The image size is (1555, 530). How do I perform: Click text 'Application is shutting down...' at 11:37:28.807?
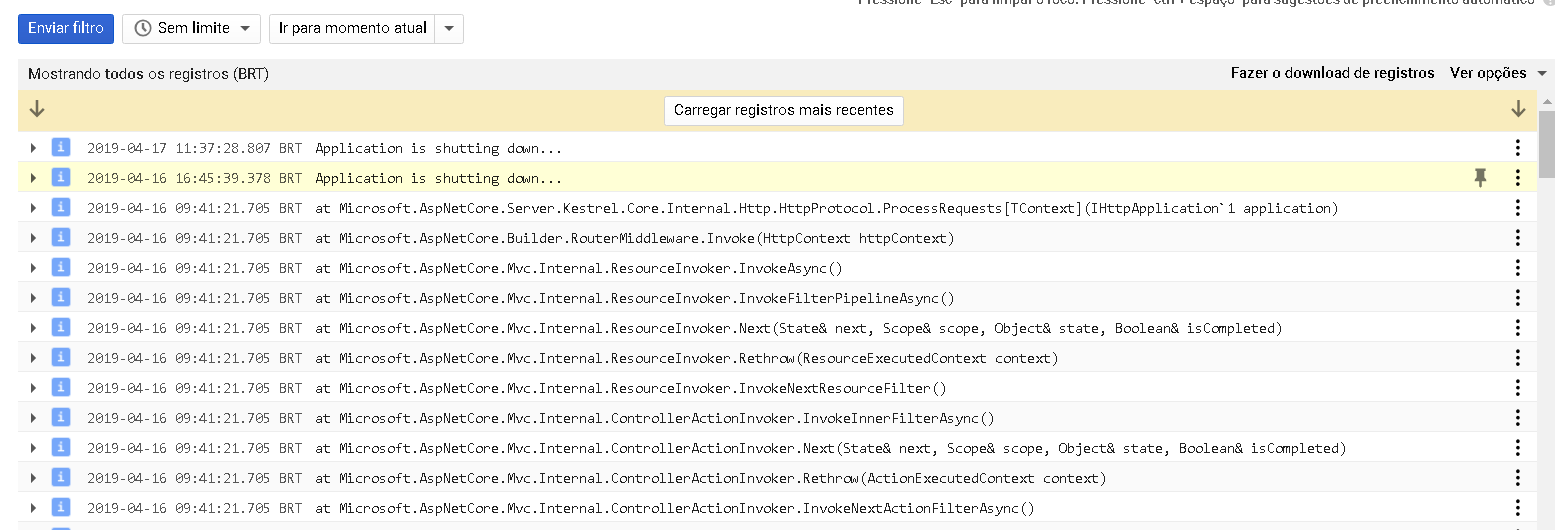pyautogui.click(x=439, y=148)
